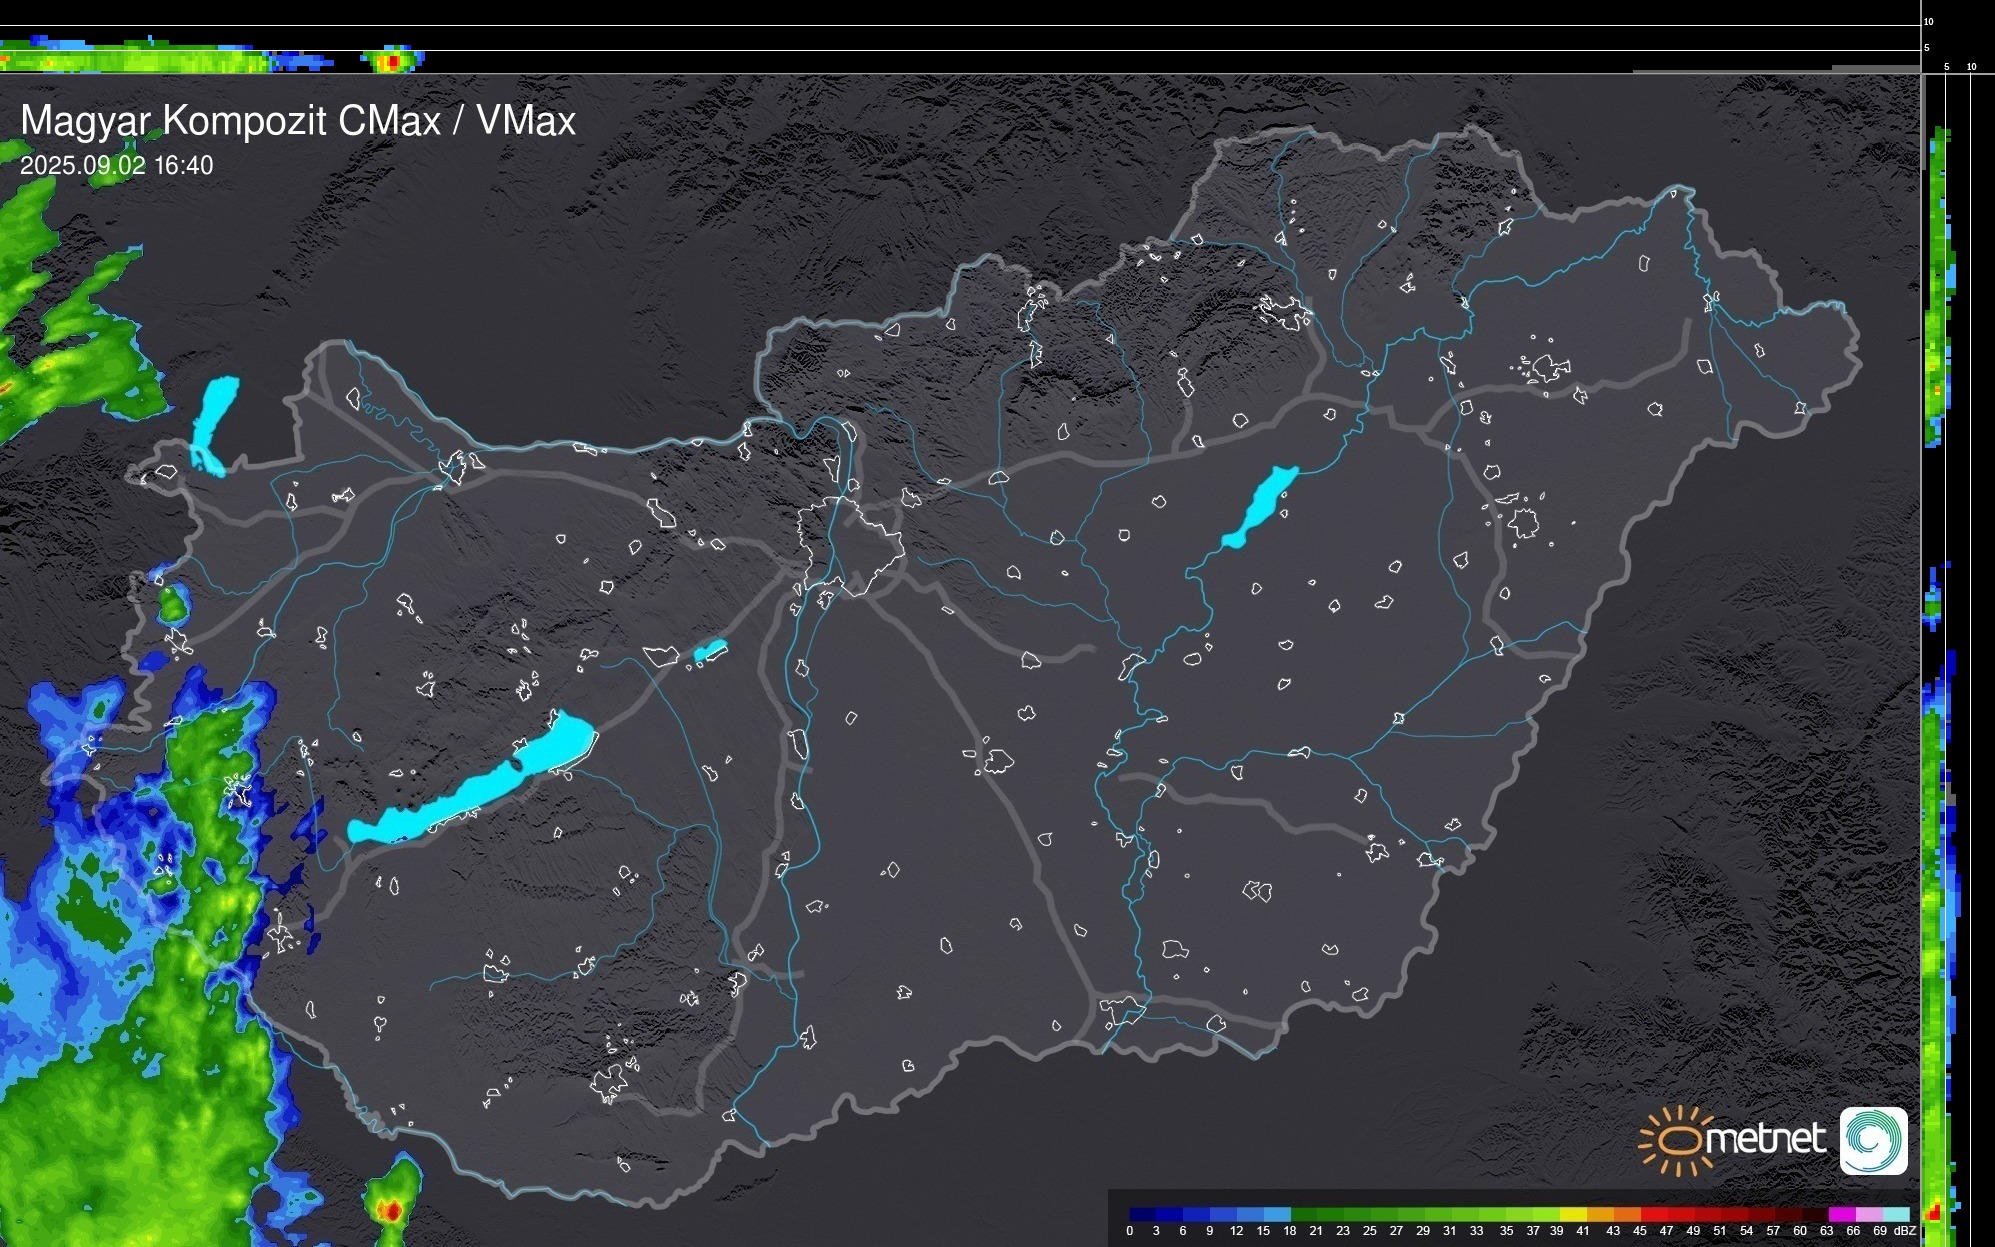Click the red echo in the top cross-section strip
1995x1247 pixels.
(x=393, y=62)
